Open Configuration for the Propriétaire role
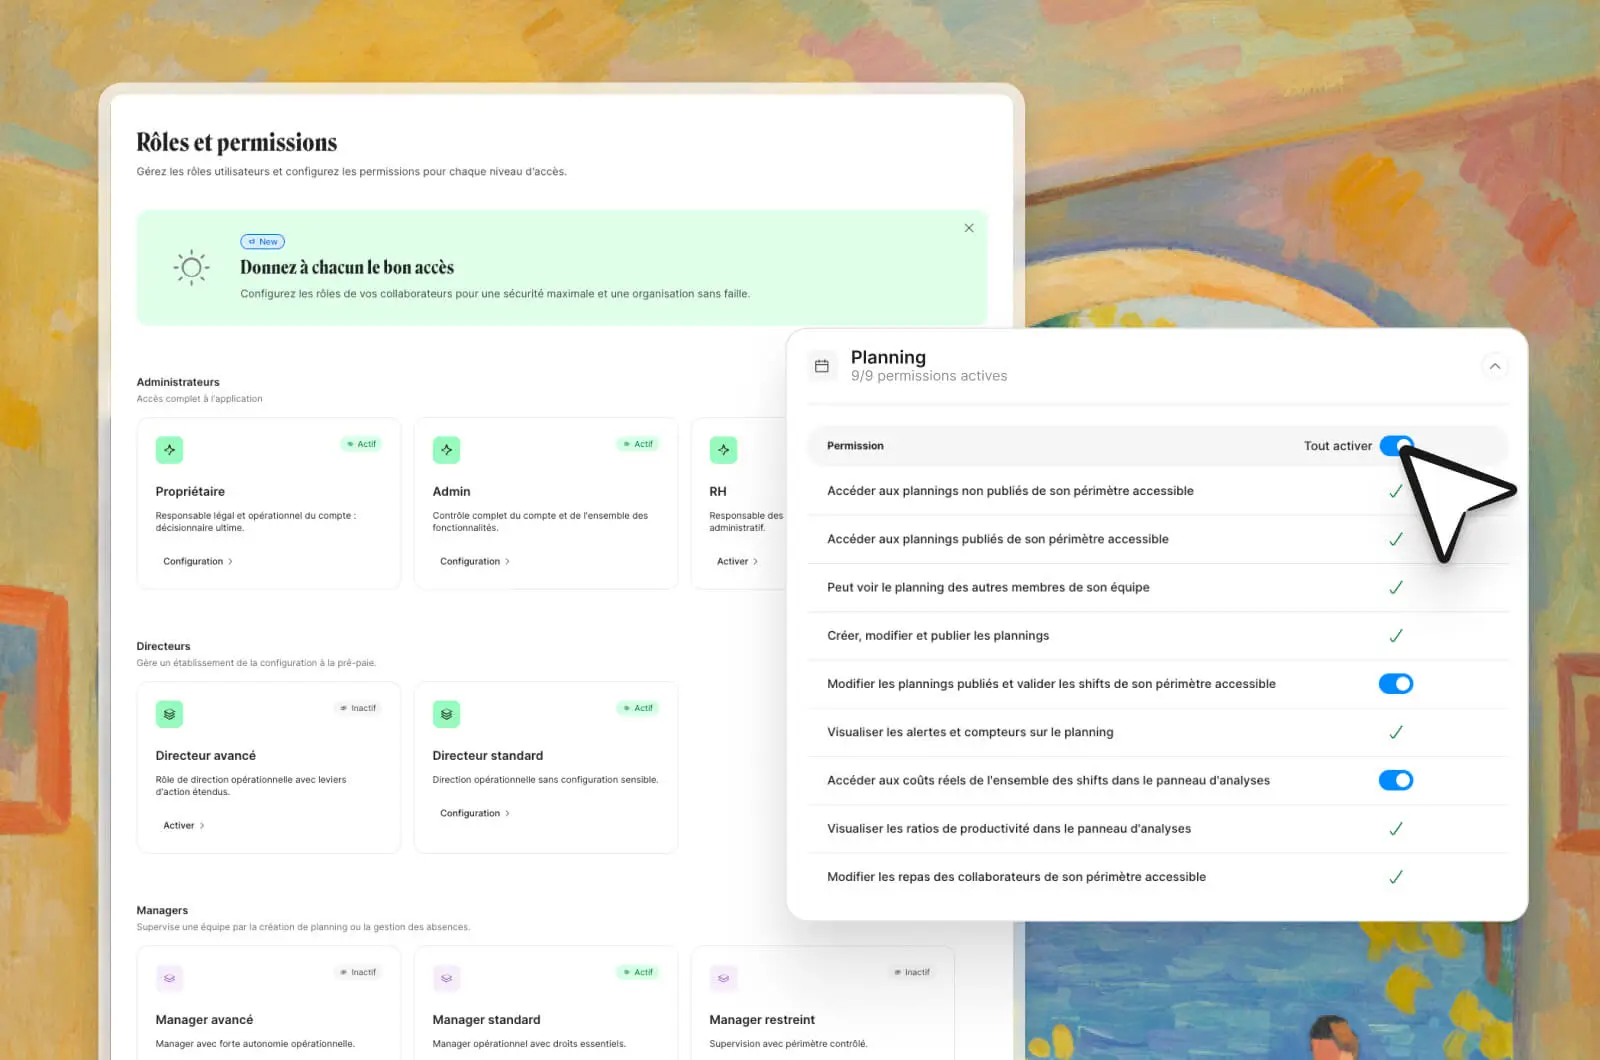Screen dimensions: 1600x1060 point(198,562)
